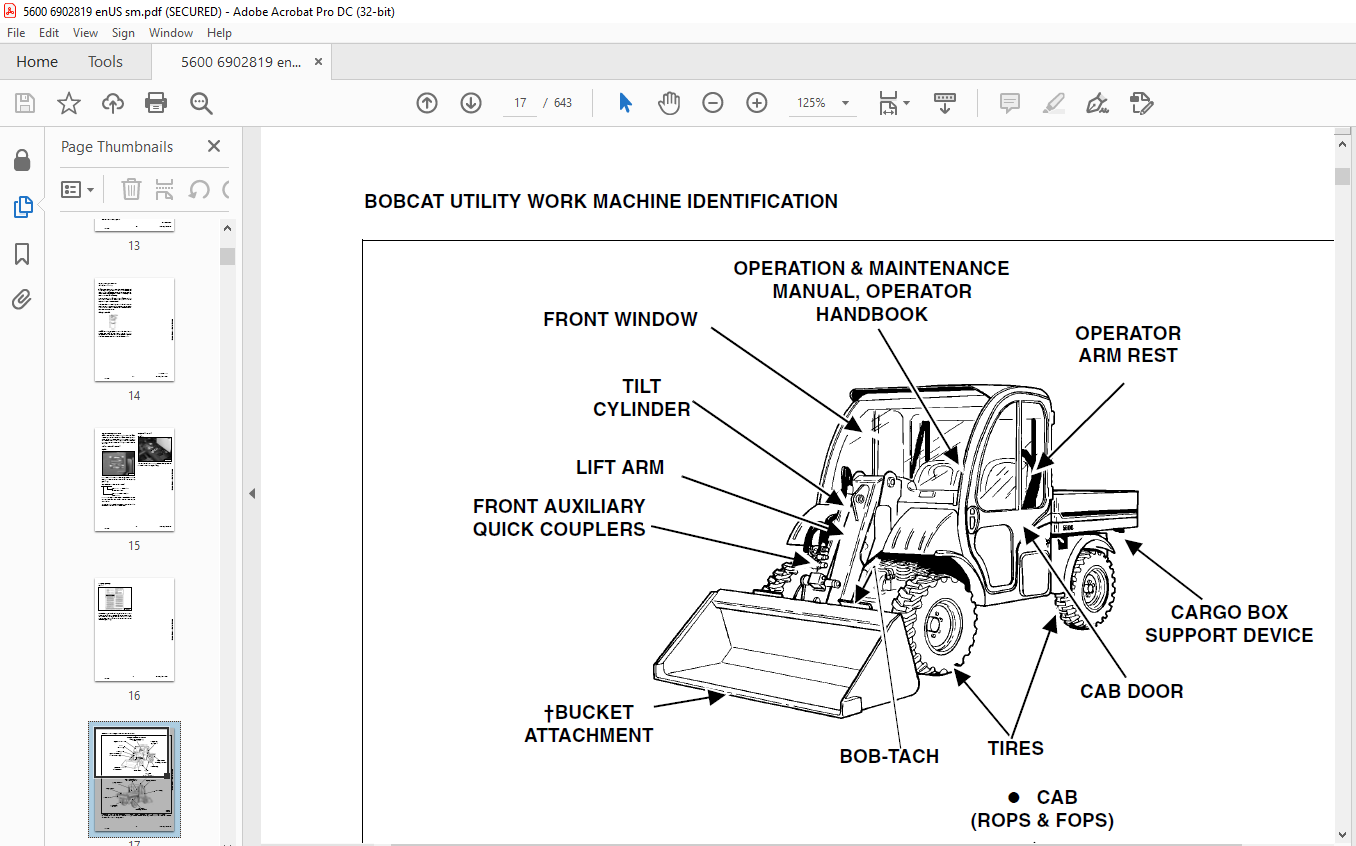Click the CAB DOOR label
This screenshot has height=846, width=1356.
click(x=1131, y=691)
